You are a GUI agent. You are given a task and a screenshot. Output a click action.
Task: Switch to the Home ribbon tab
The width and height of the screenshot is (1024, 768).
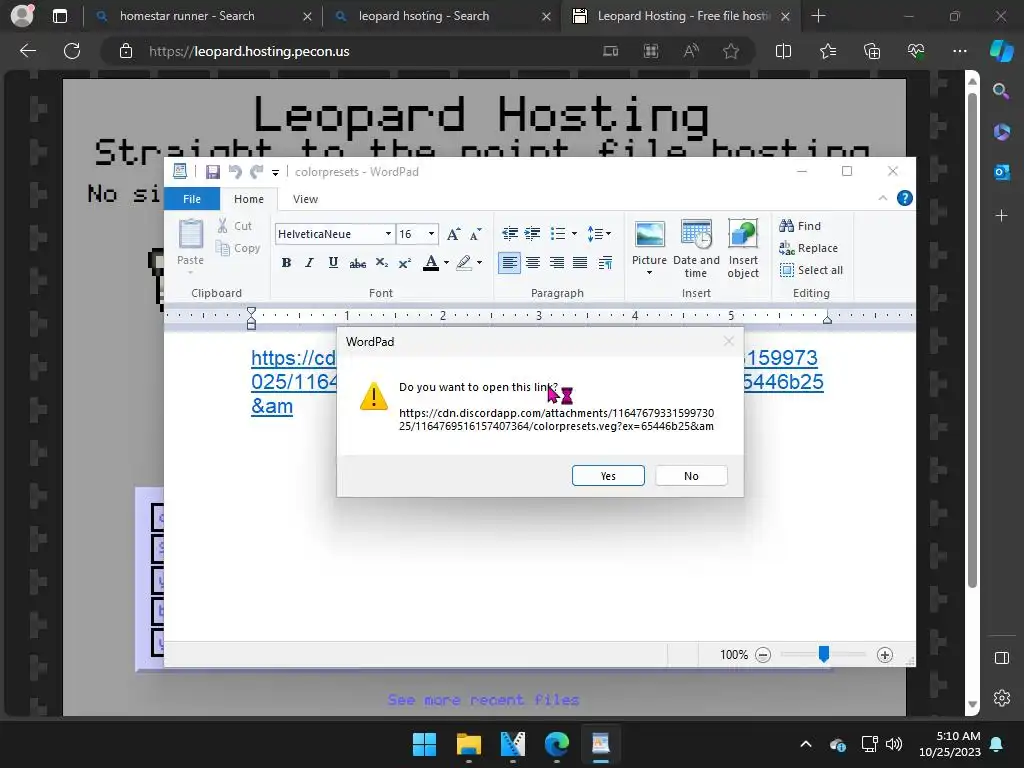(x=249, y=199)
